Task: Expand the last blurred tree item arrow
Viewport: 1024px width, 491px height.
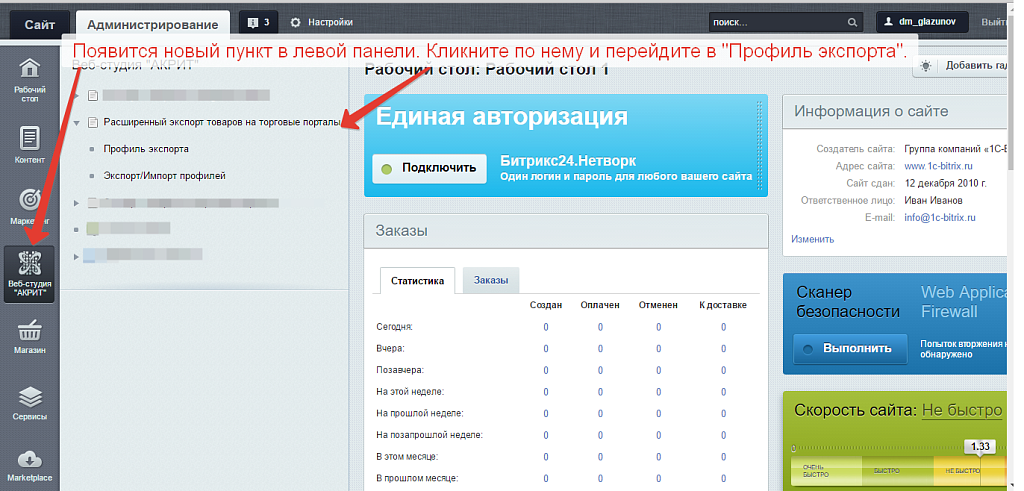Action: (x=77, y=256)
